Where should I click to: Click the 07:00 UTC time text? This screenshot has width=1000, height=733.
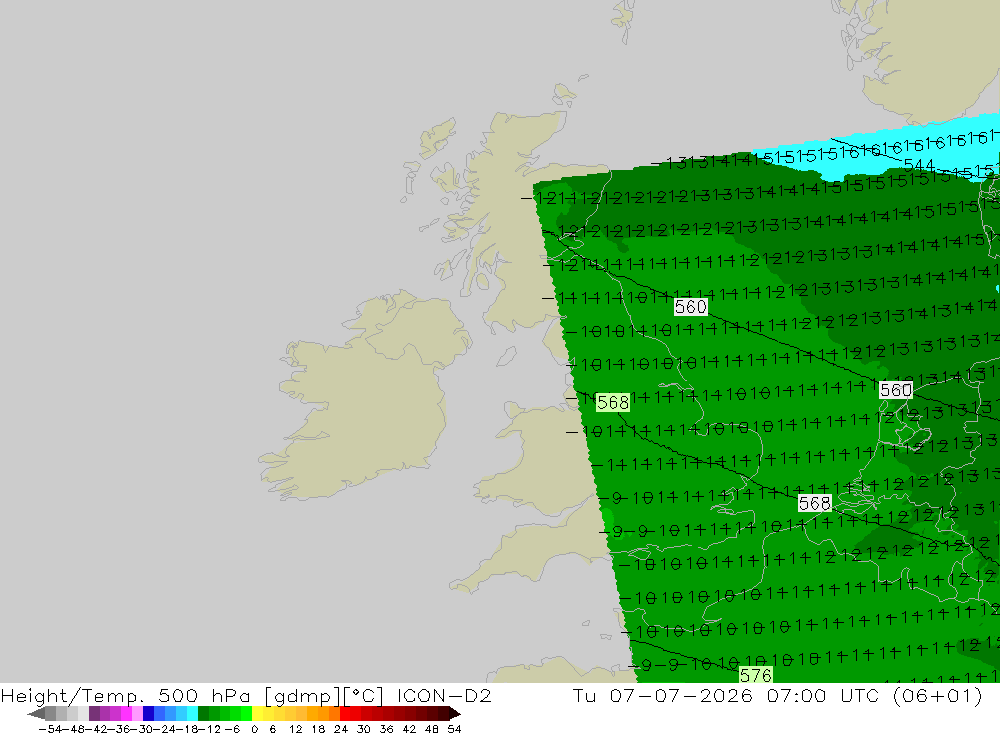tap(824, 695)
